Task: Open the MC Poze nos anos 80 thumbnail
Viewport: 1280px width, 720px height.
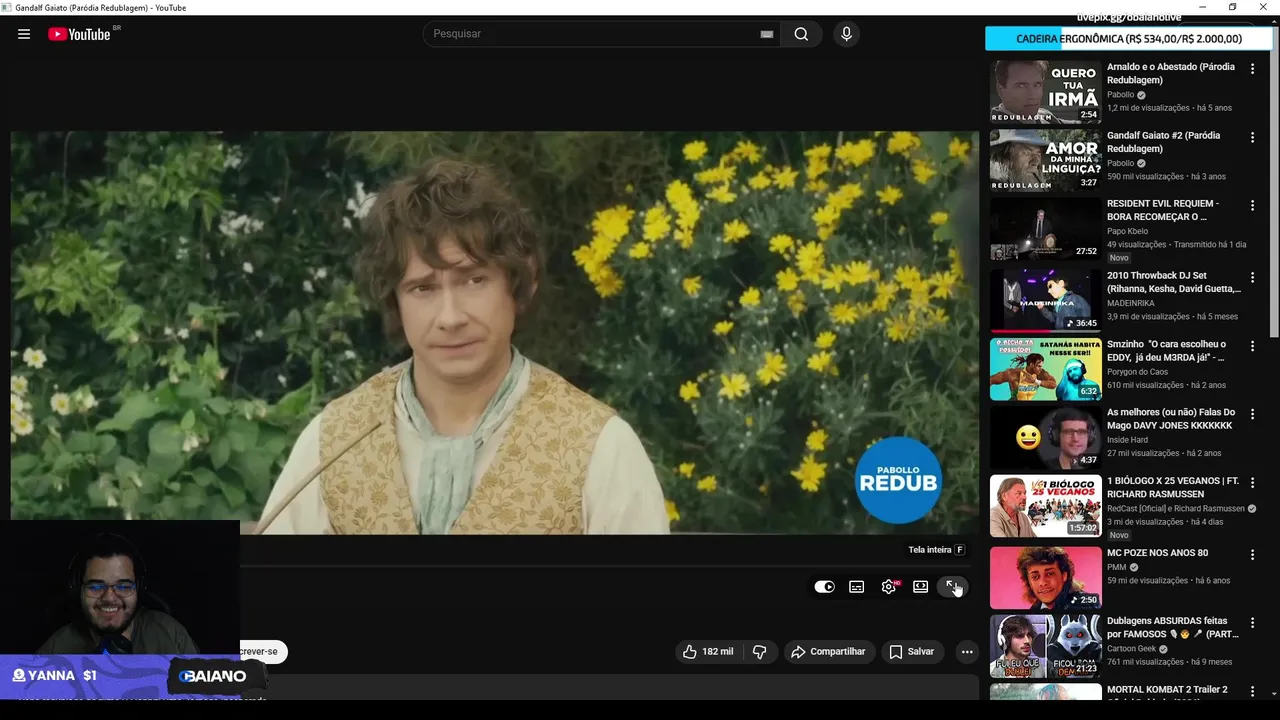Action: tap(1045, 578)
